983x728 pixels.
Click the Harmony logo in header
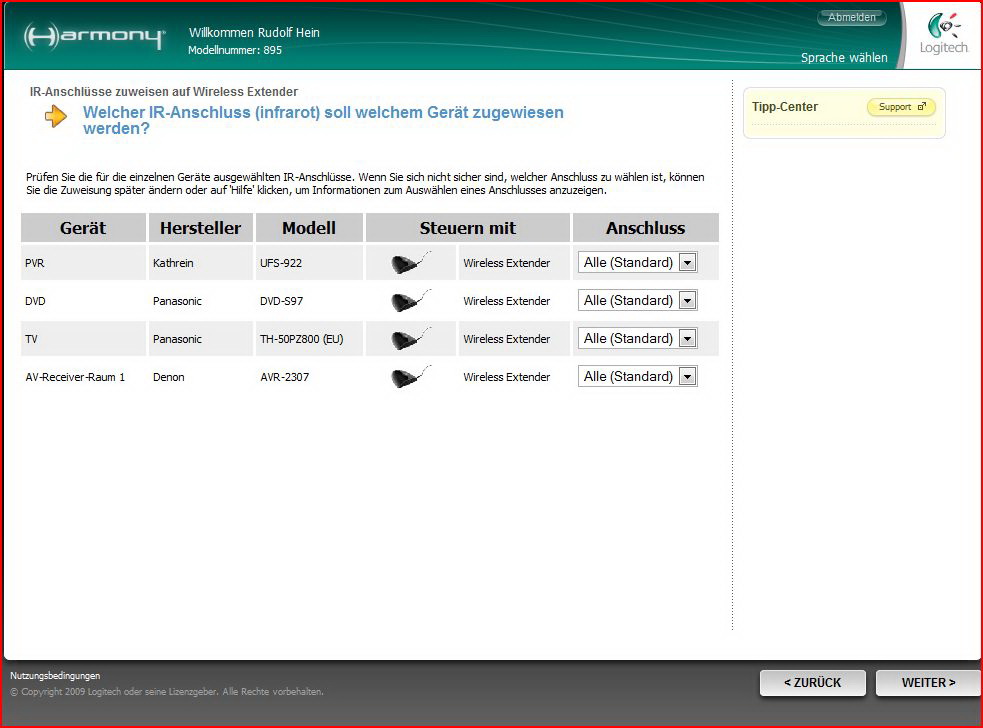pyautogui.click(x=94, y=37)
